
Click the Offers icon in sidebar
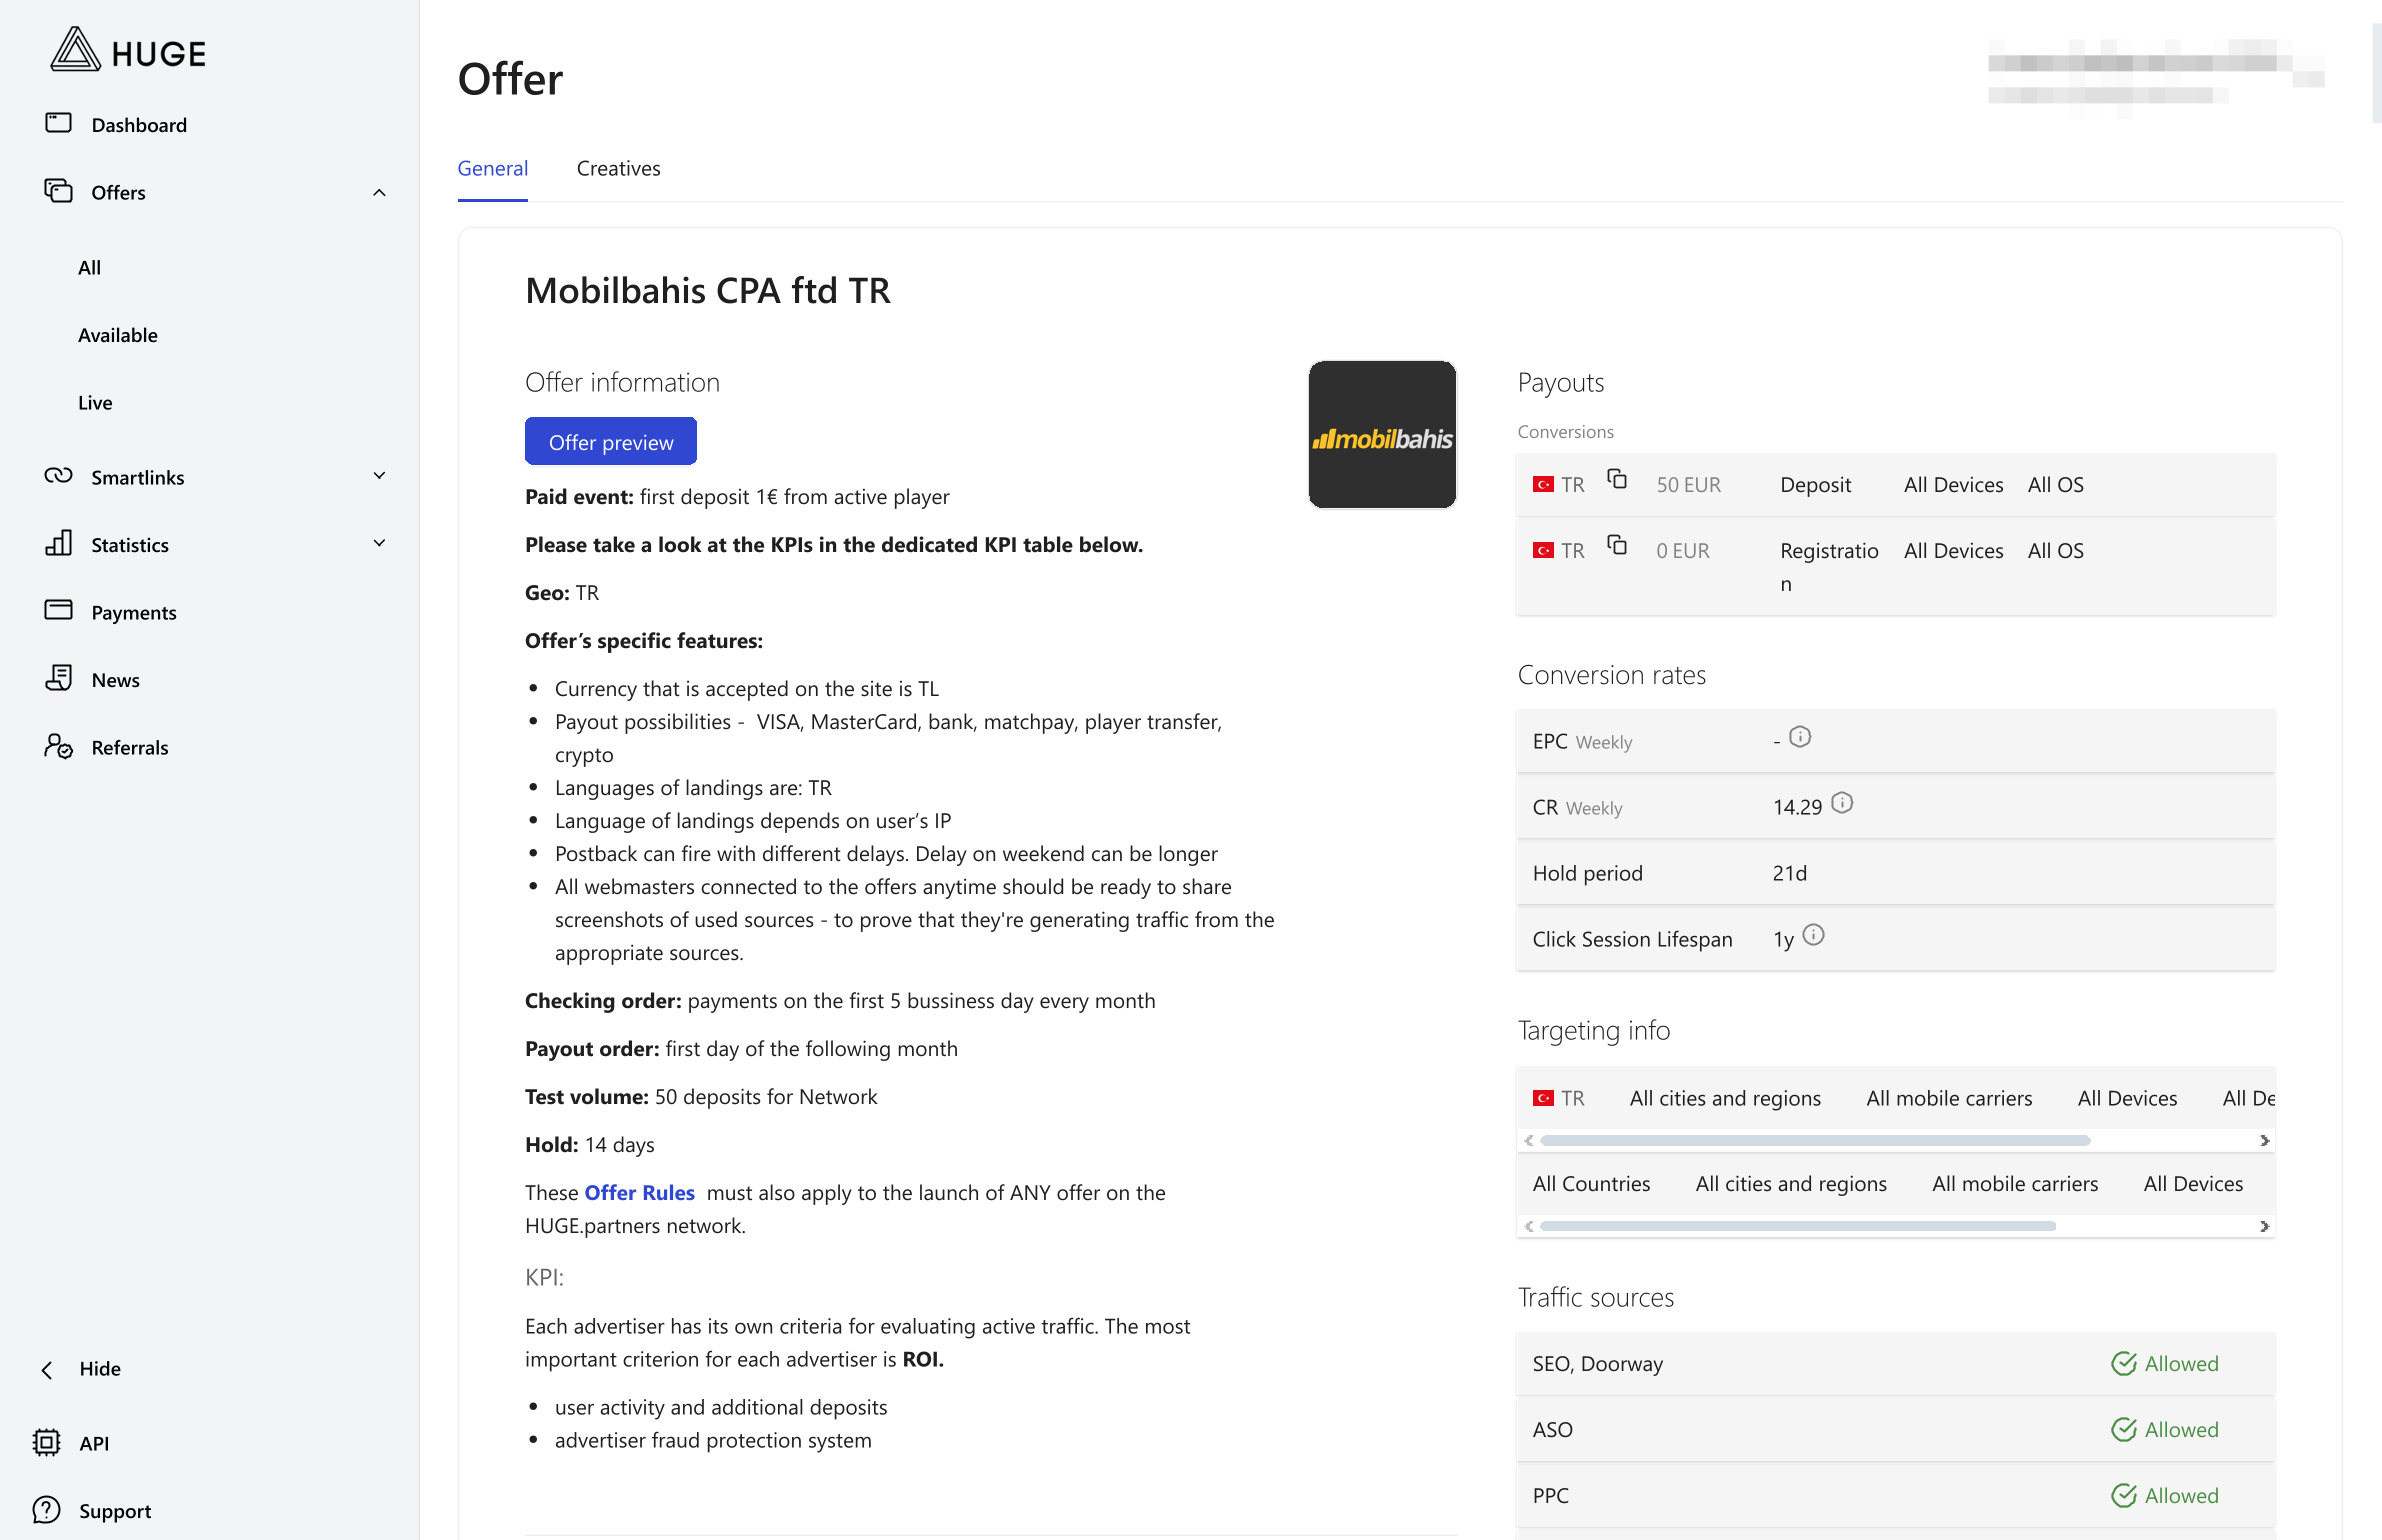(59, 190)
